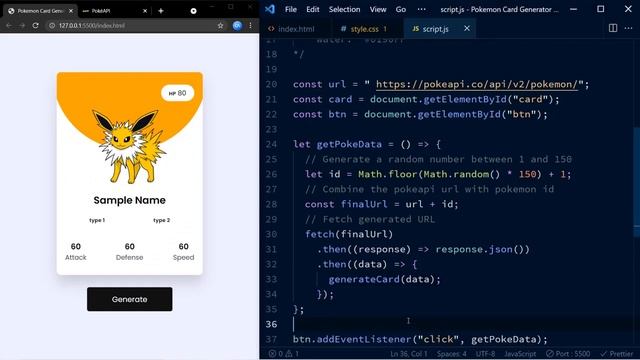Switch to the style.css editor tab
Viewport: 640px width, 360px height.
pyautogui.click(x=364, y=29)
